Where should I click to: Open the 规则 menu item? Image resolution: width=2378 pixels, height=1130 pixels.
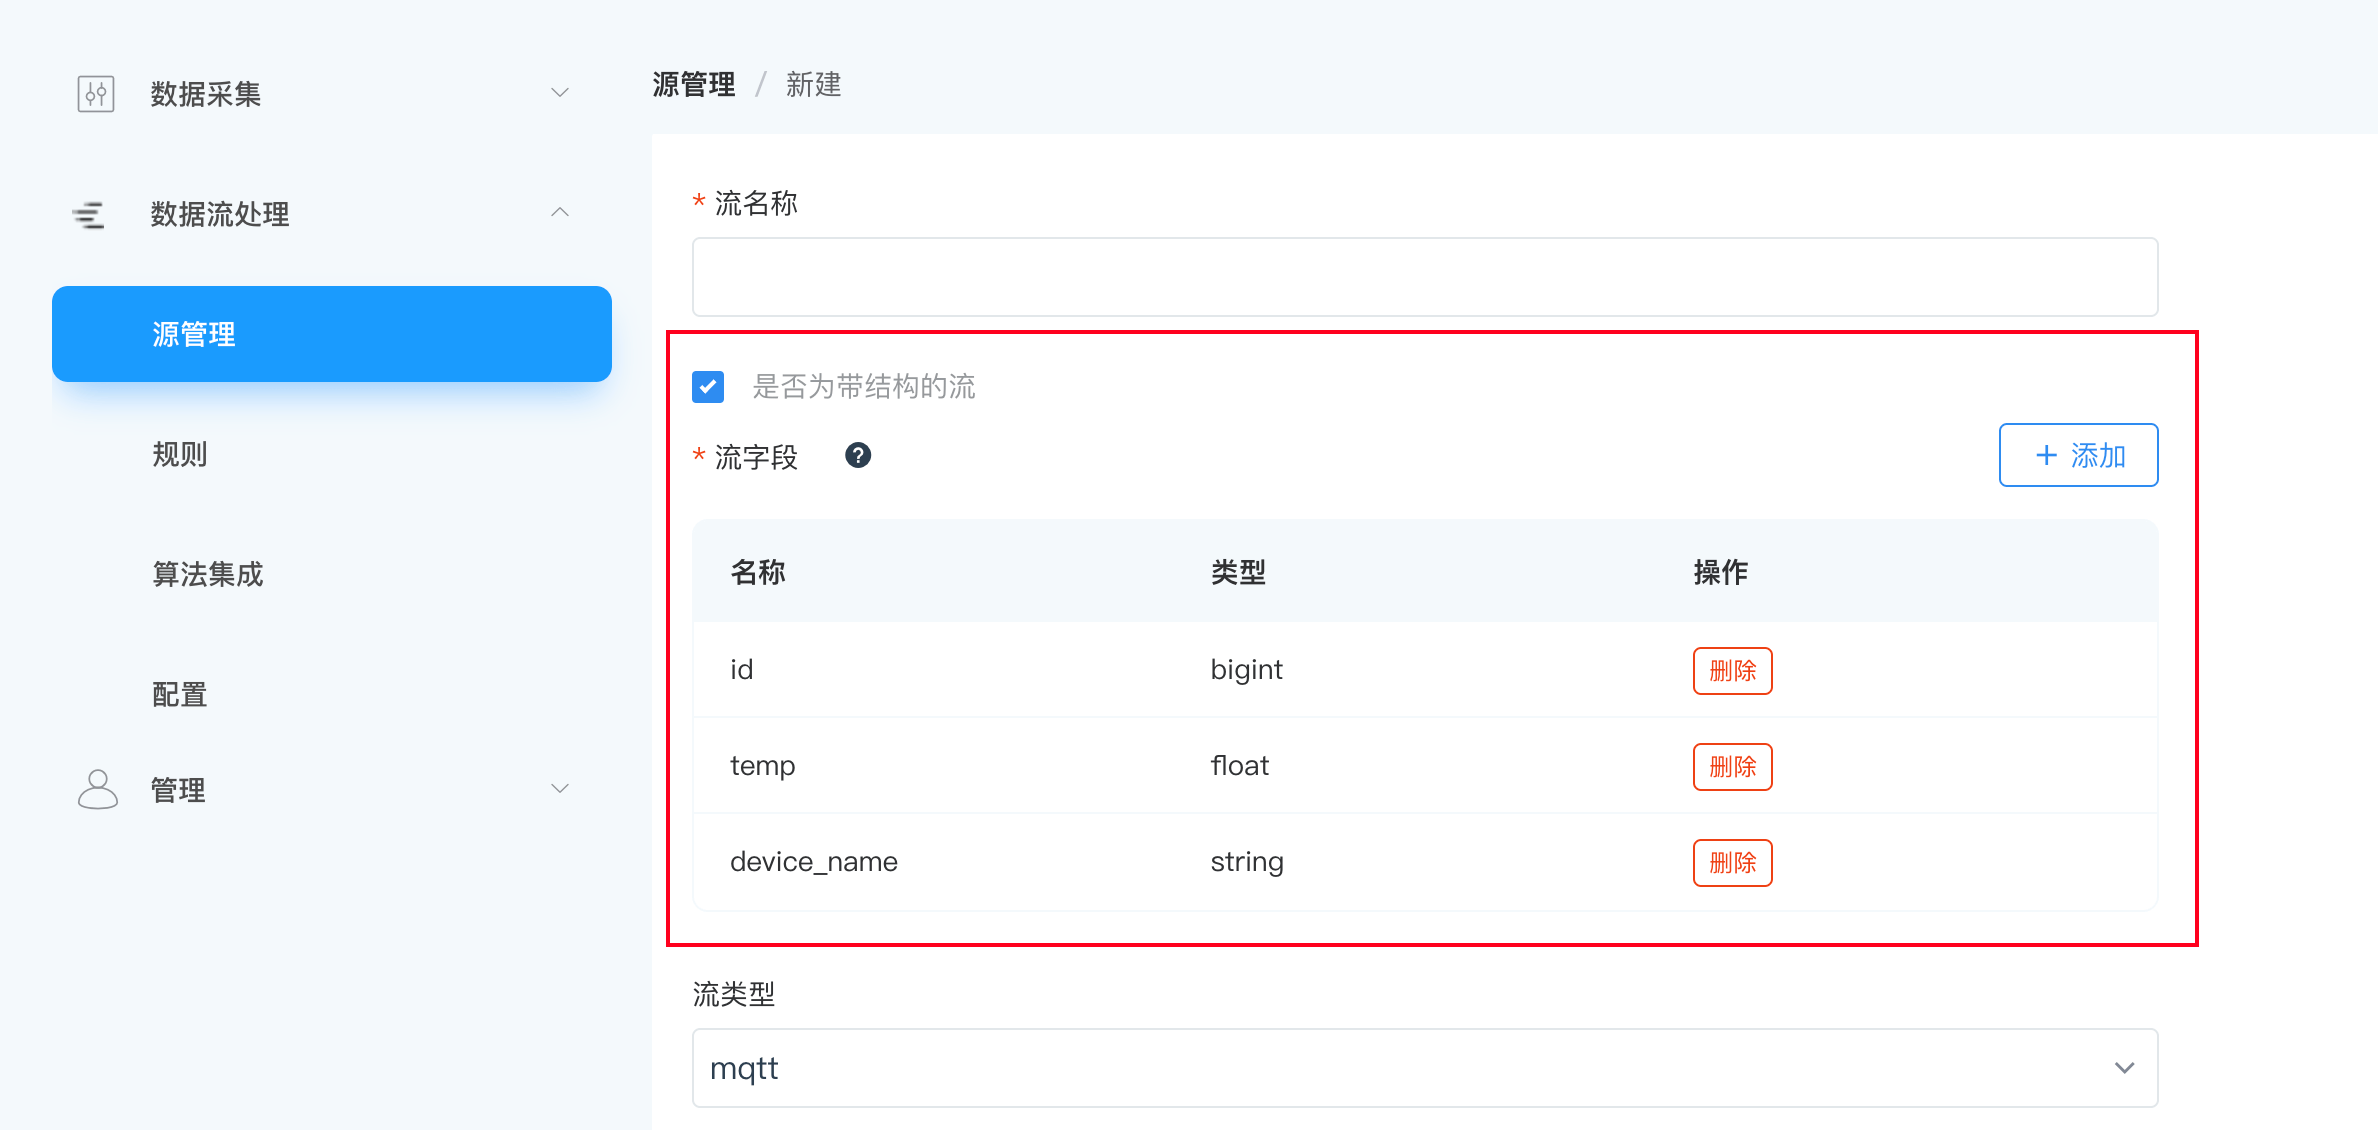tap(180, 454)
